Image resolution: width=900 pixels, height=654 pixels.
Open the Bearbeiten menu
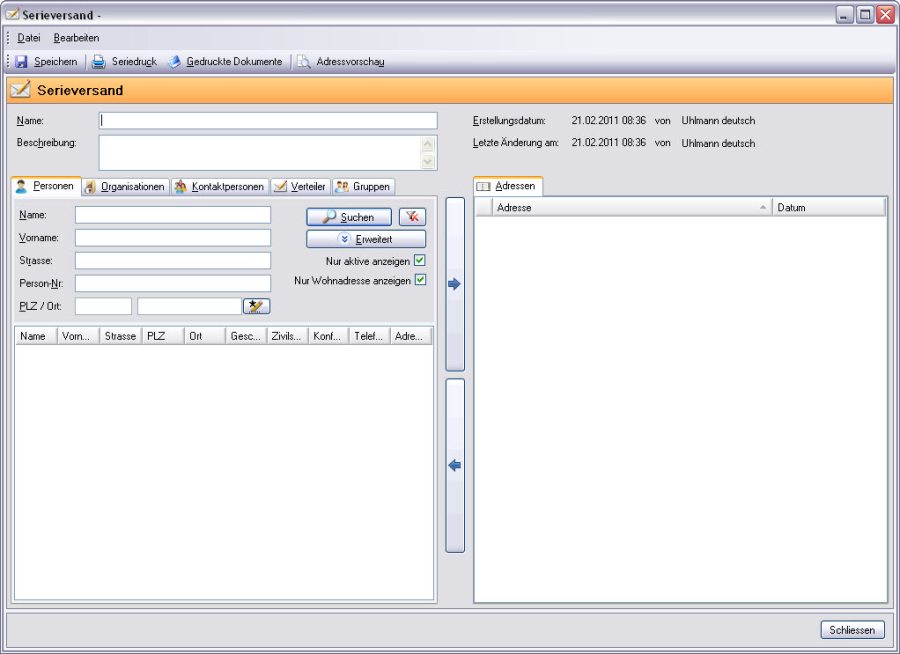coord(76,38)
